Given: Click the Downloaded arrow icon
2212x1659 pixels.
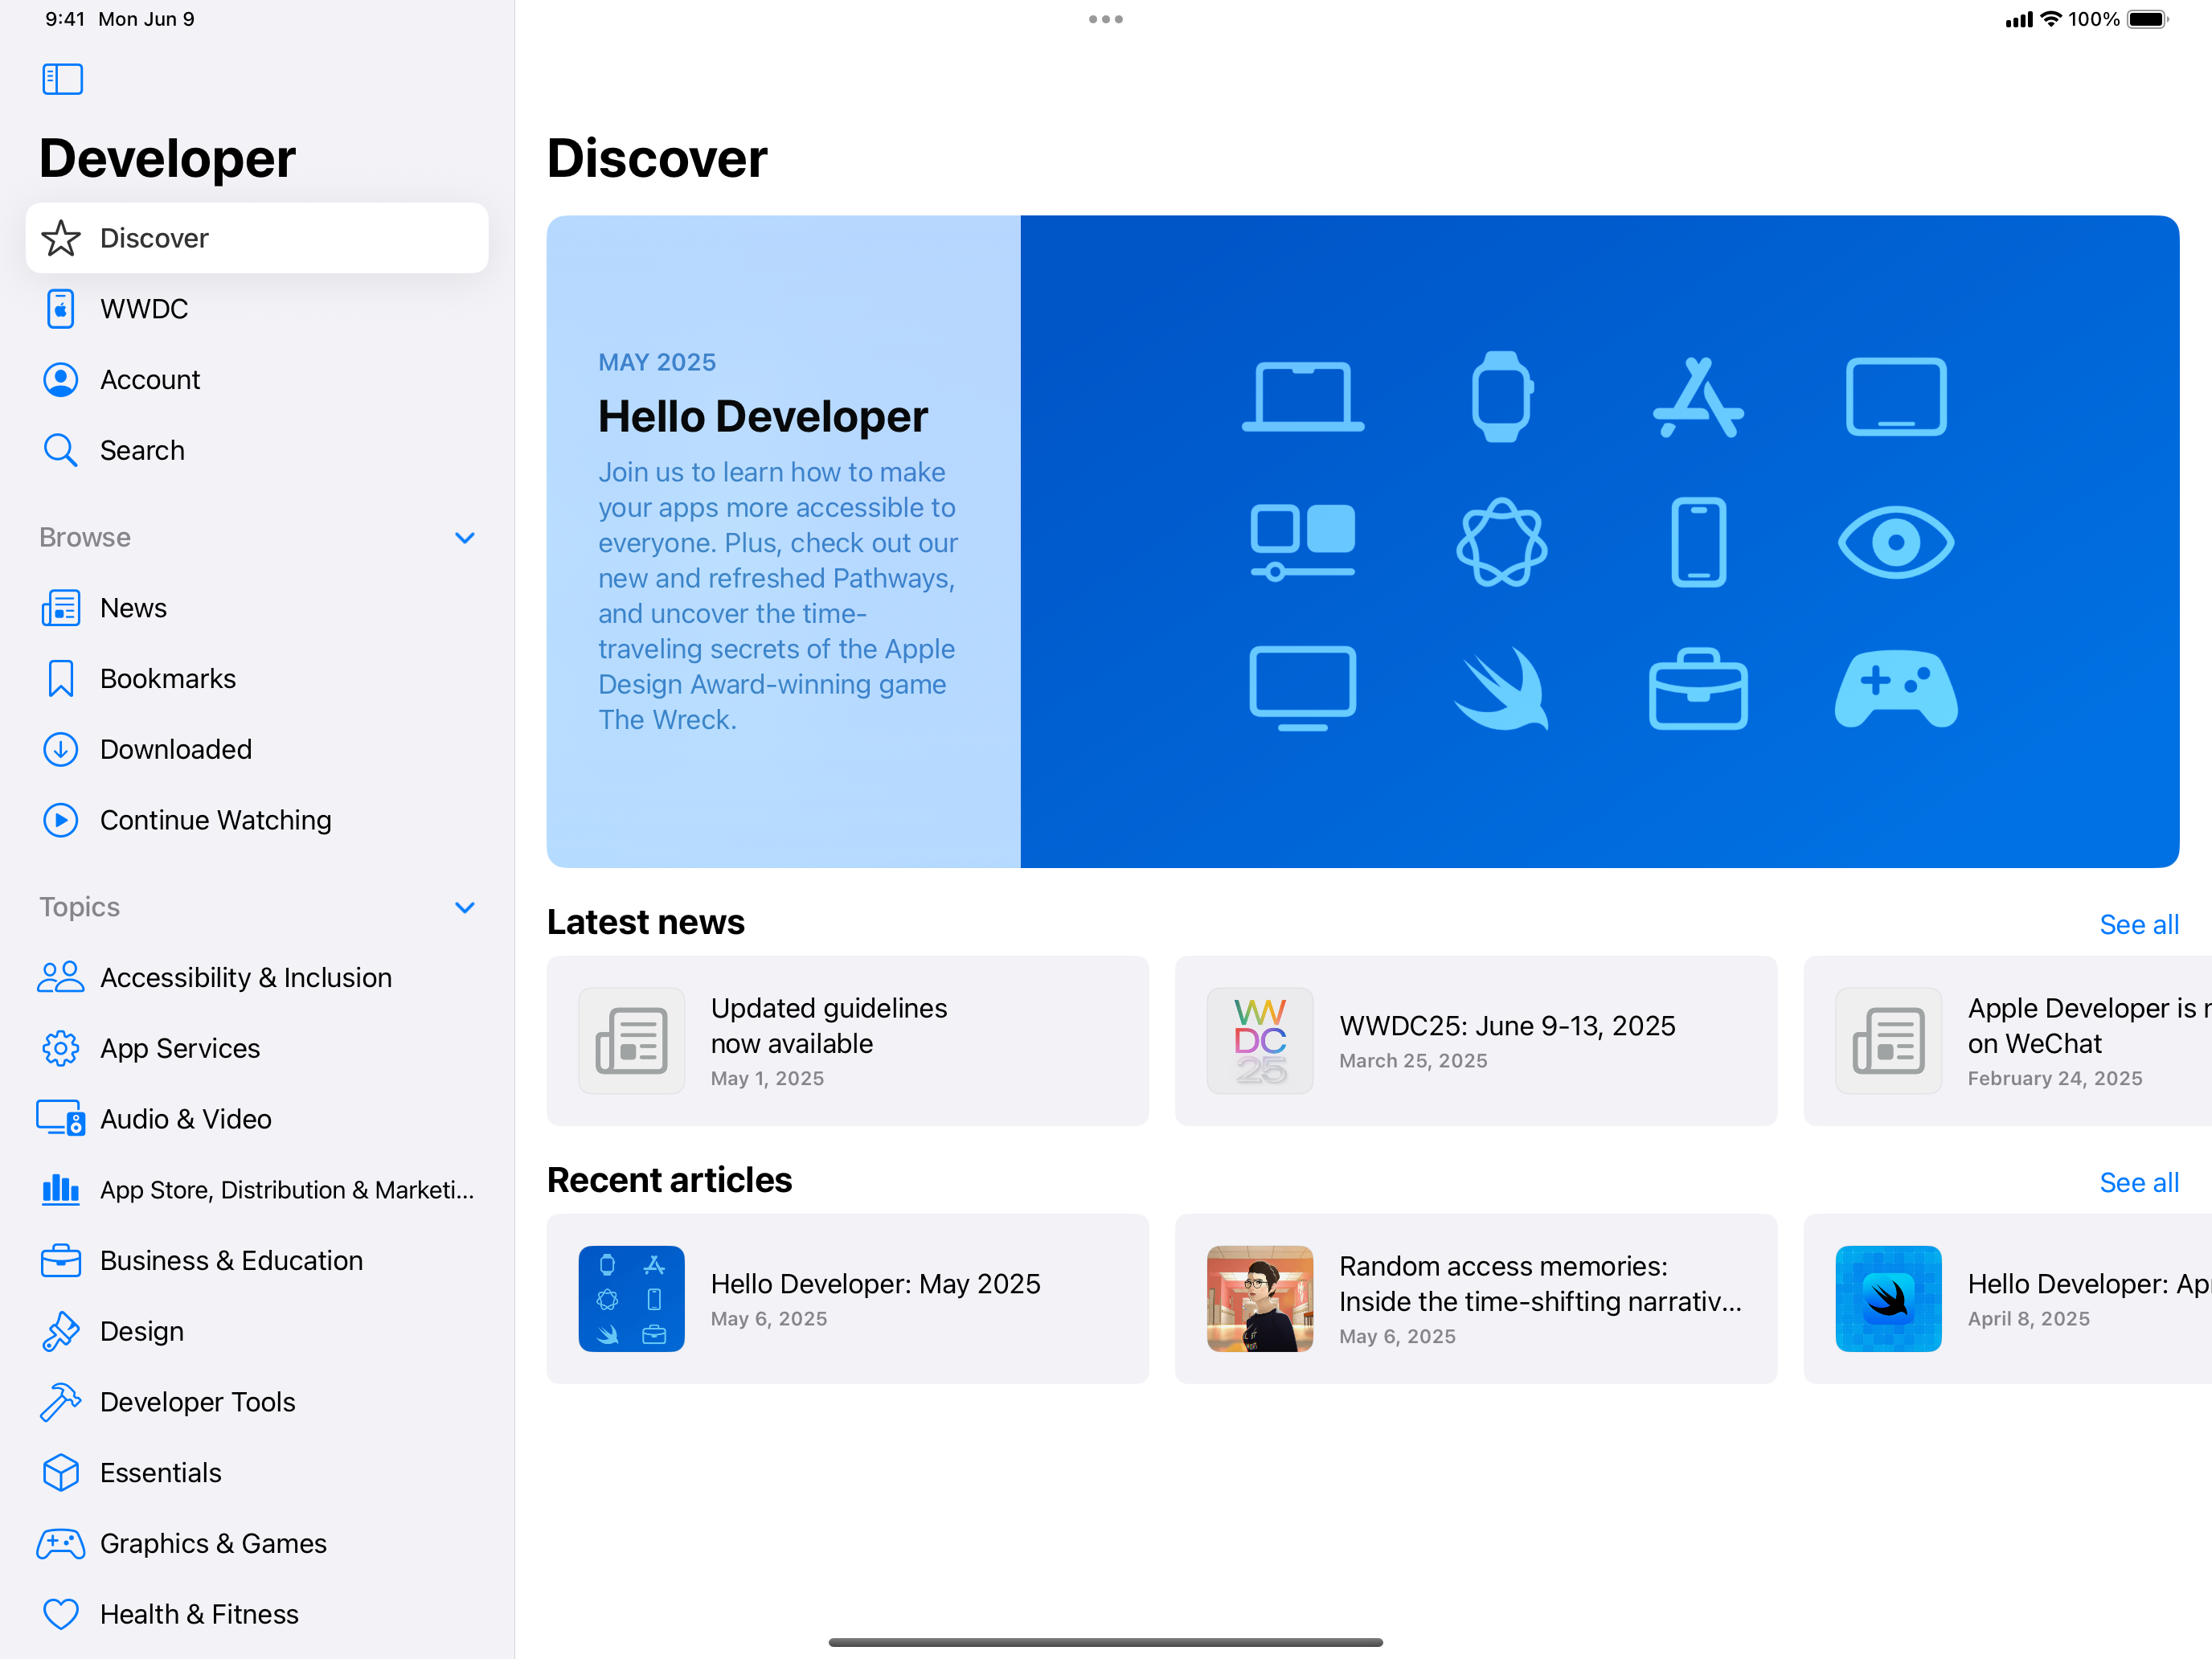Looking at the screenshot, I should [x=60, y=749].
